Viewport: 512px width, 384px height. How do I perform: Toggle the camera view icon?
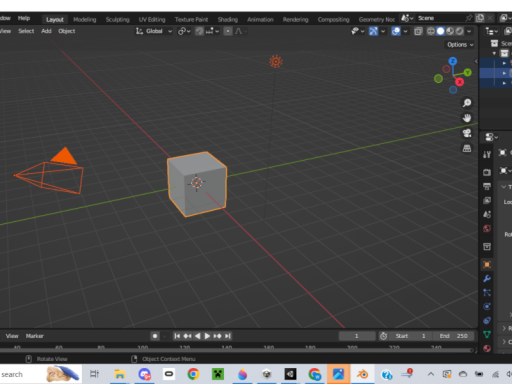point(467,133)
